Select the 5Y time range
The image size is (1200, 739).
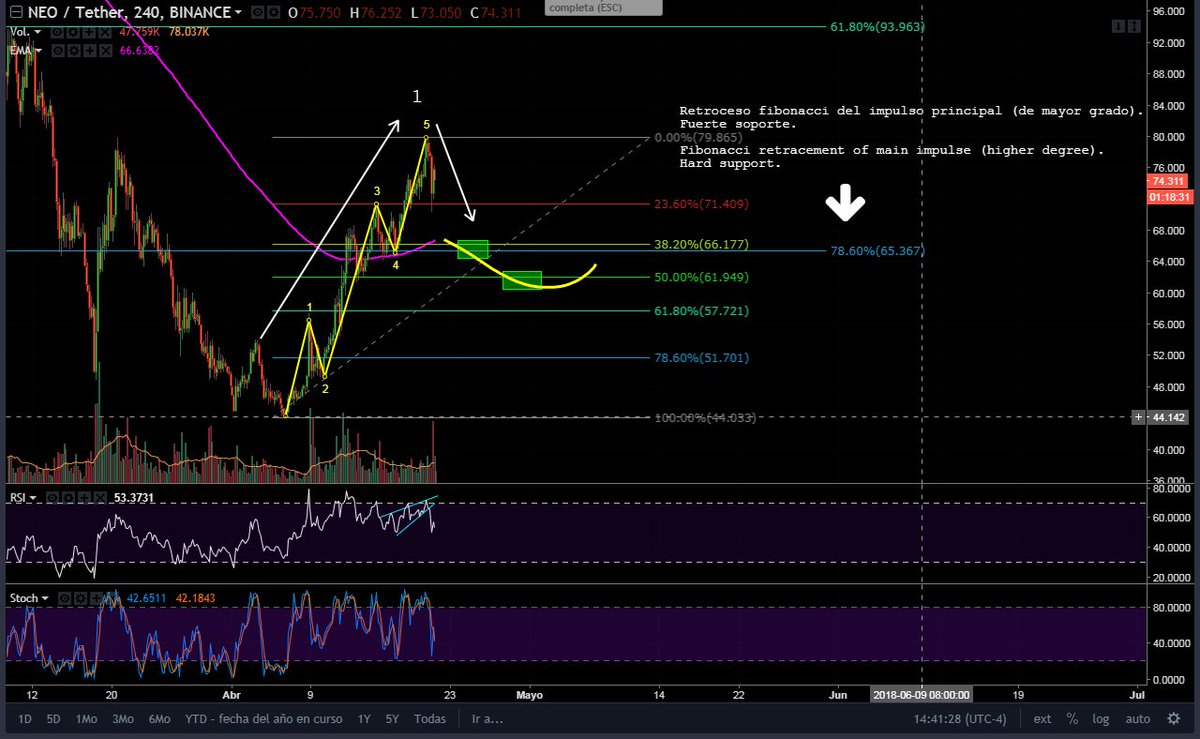click(x=392, y=719)
